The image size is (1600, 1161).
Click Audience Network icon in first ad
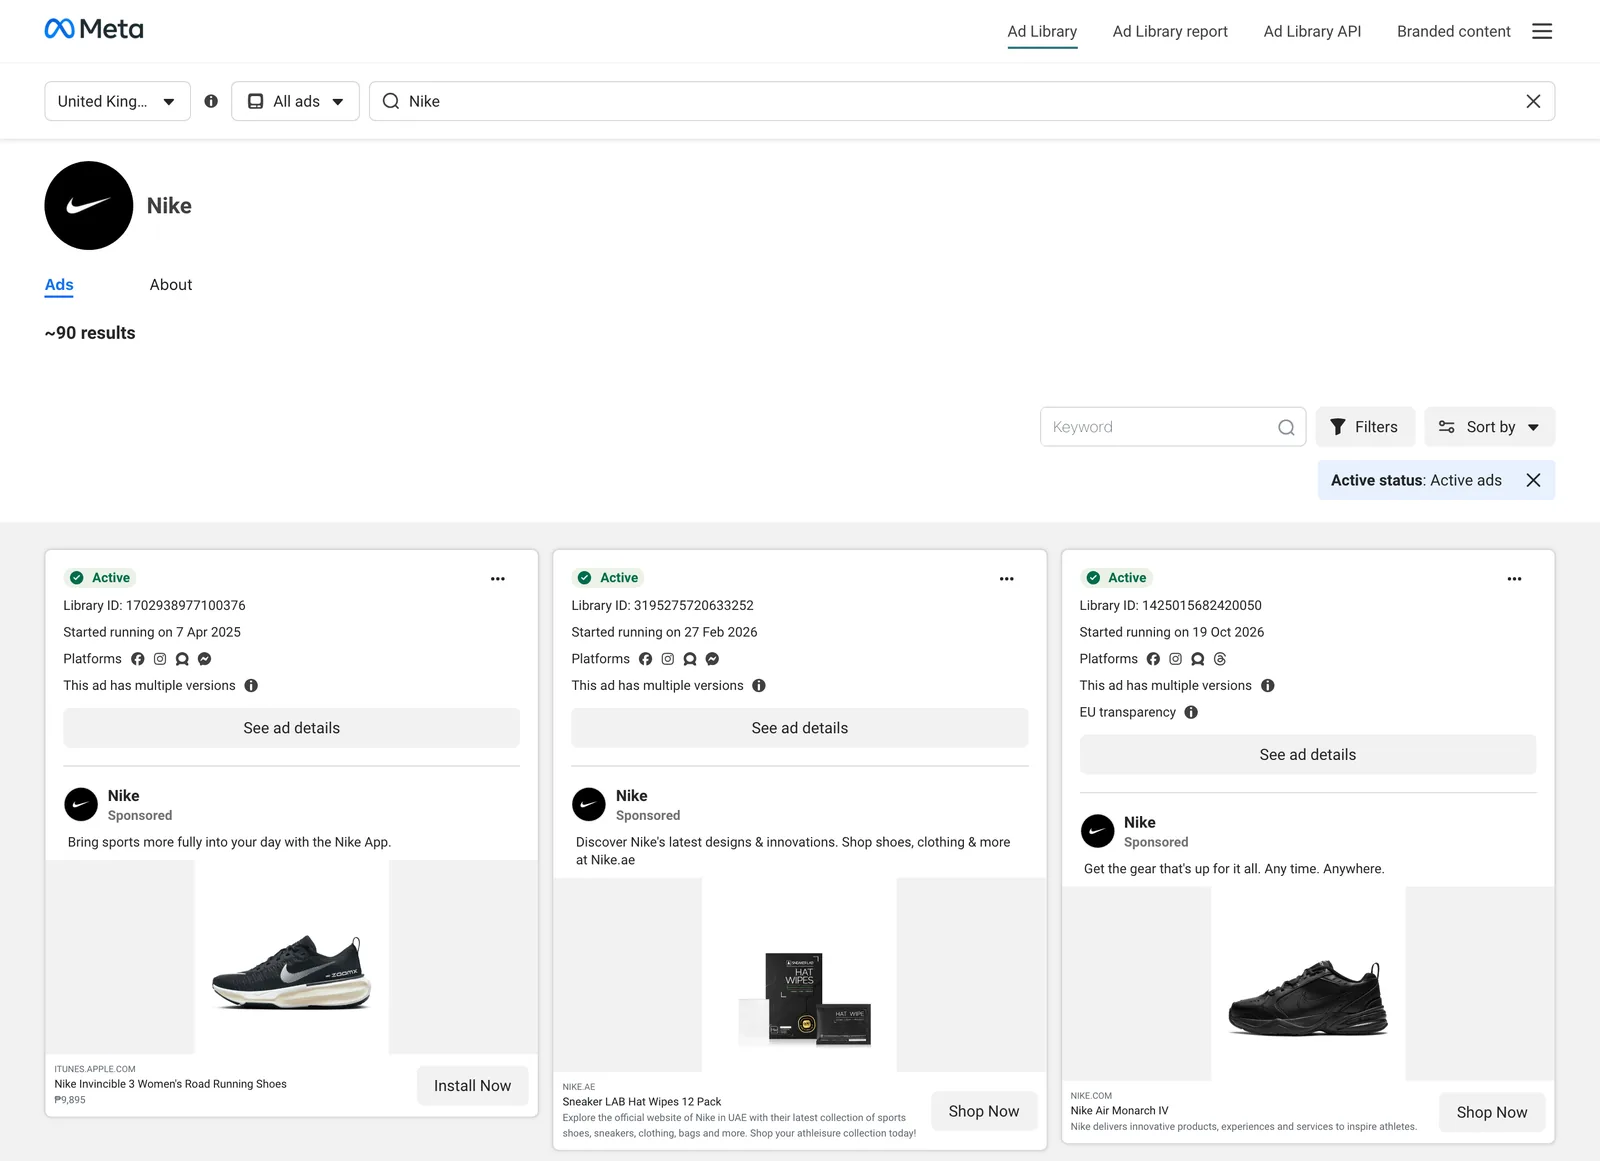tap(182, 659)
